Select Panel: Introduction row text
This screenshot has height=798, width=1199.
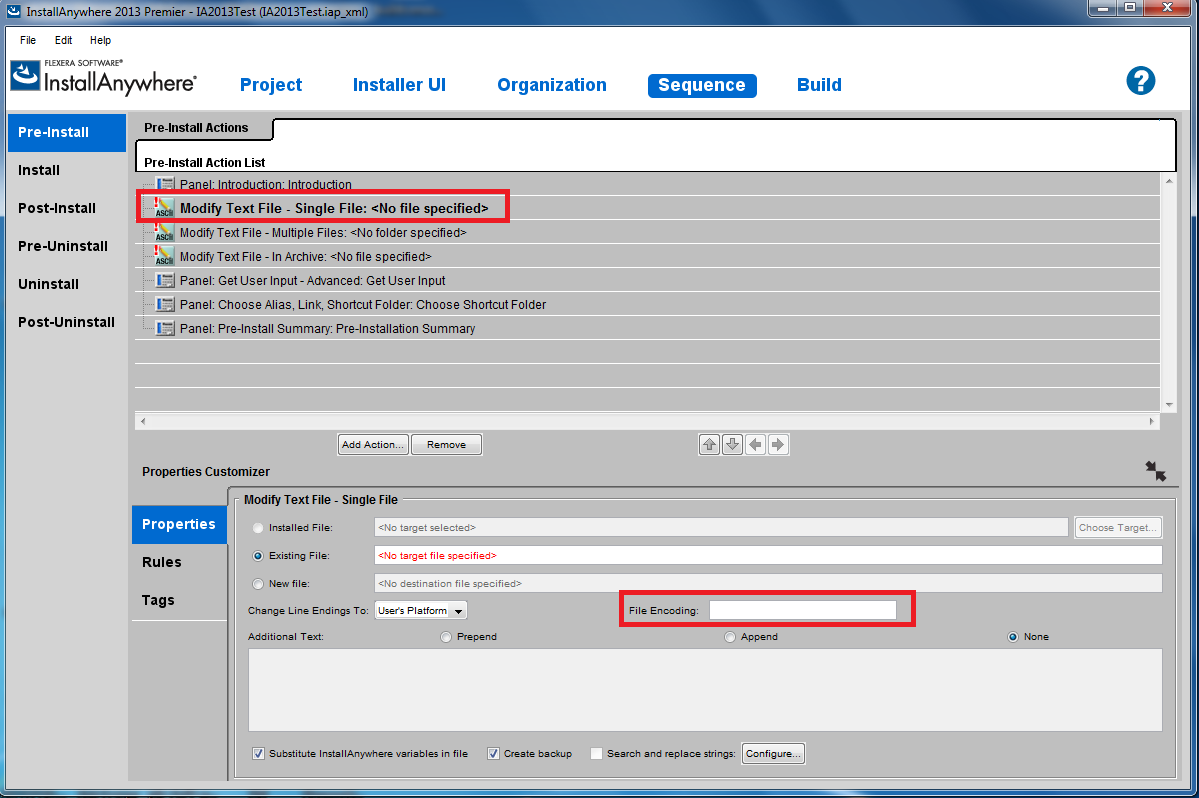266,184
